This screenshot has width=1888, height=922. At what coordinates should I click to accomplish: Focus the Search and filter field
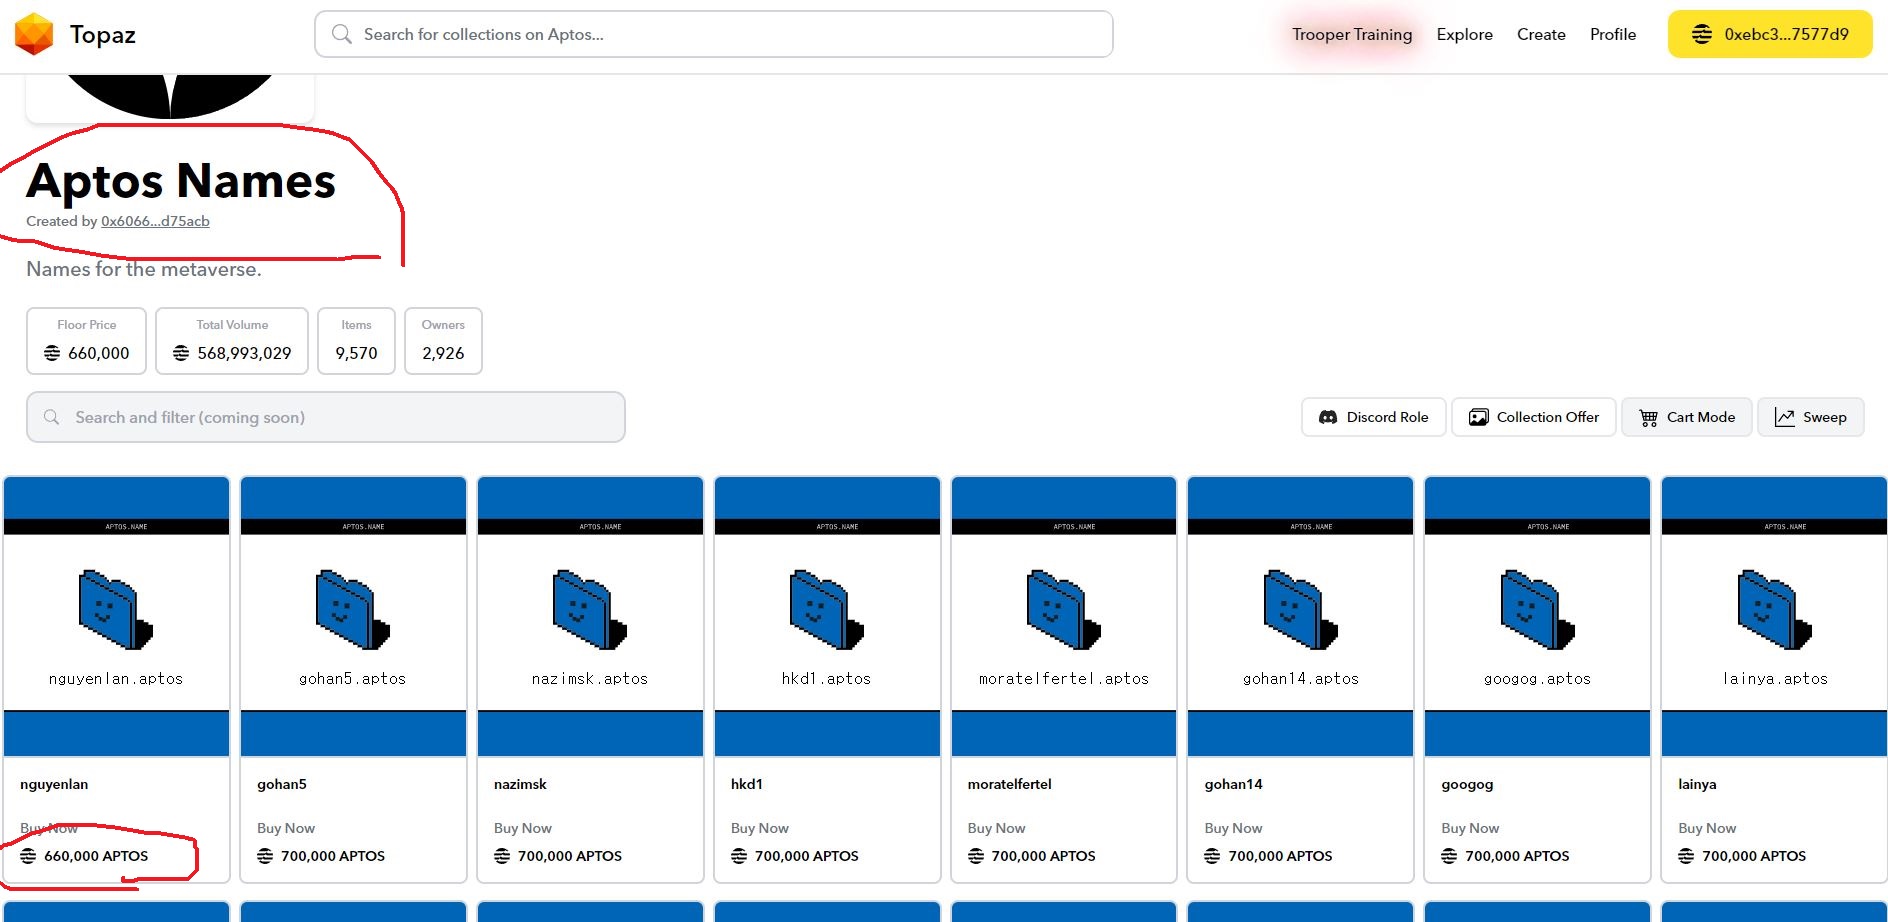click(x=326, y=417)
